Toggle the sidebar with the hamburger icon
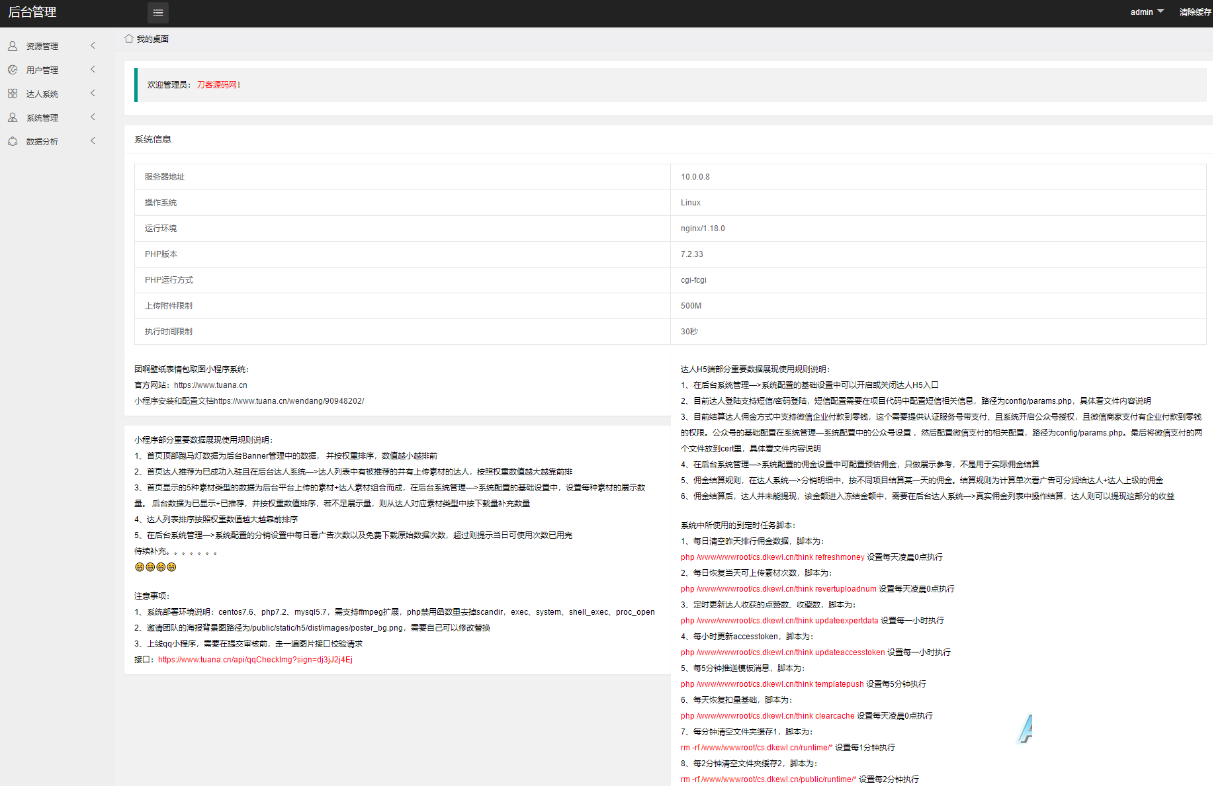The height and width of the screenshot is (786, 1213). (159, 13)
